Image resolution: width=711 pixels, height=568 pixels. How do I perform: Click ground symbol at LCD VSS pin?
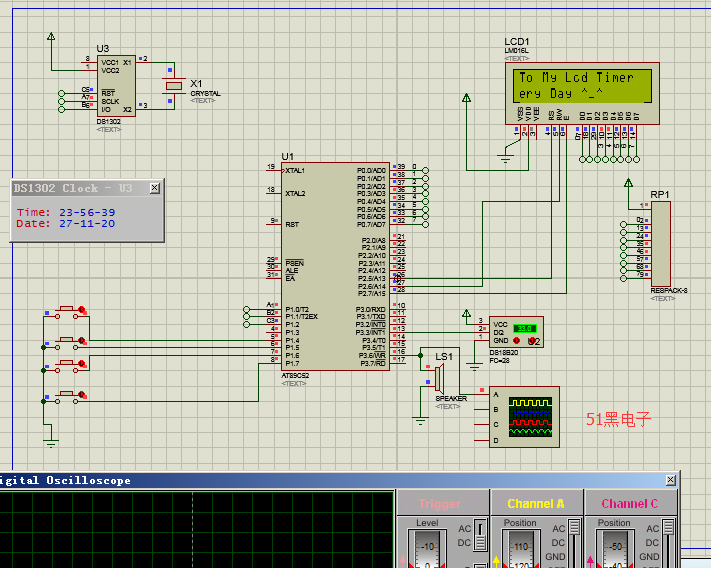coord(505,159)
